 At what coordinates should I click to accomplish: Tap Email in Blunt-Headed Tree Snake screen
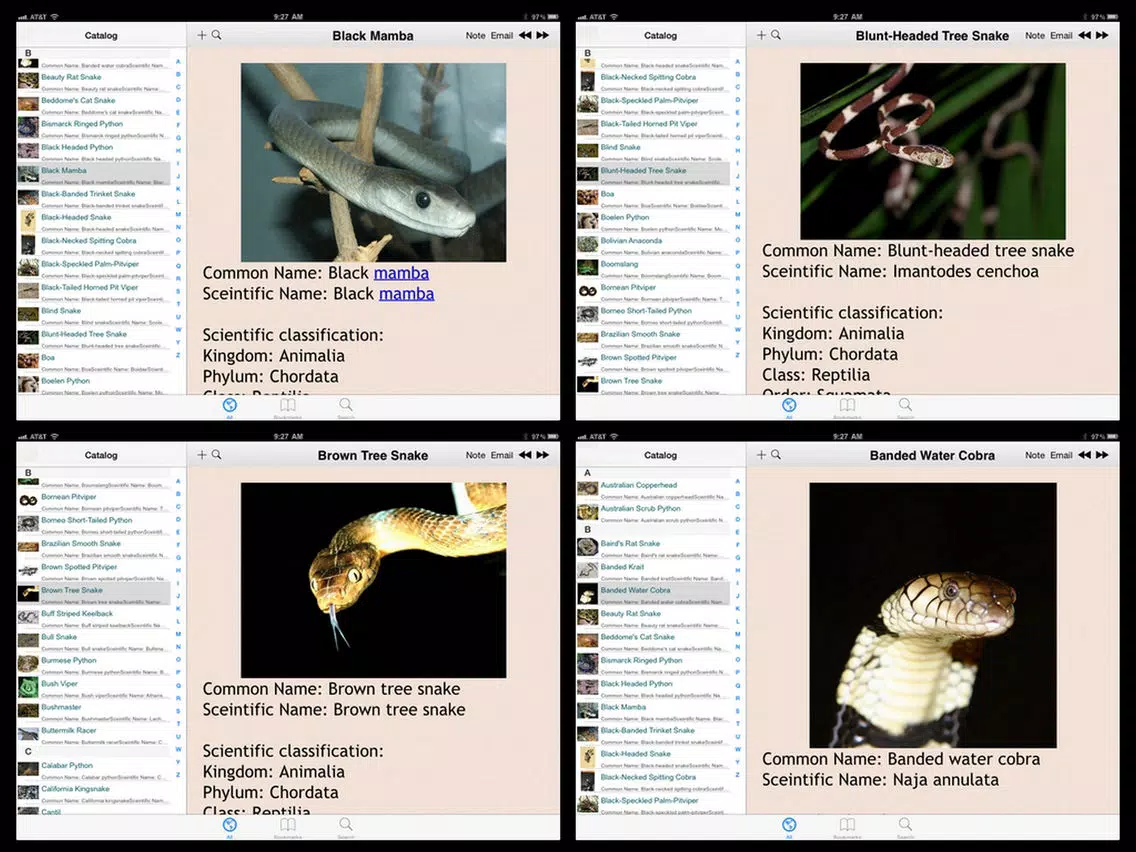1061,36
